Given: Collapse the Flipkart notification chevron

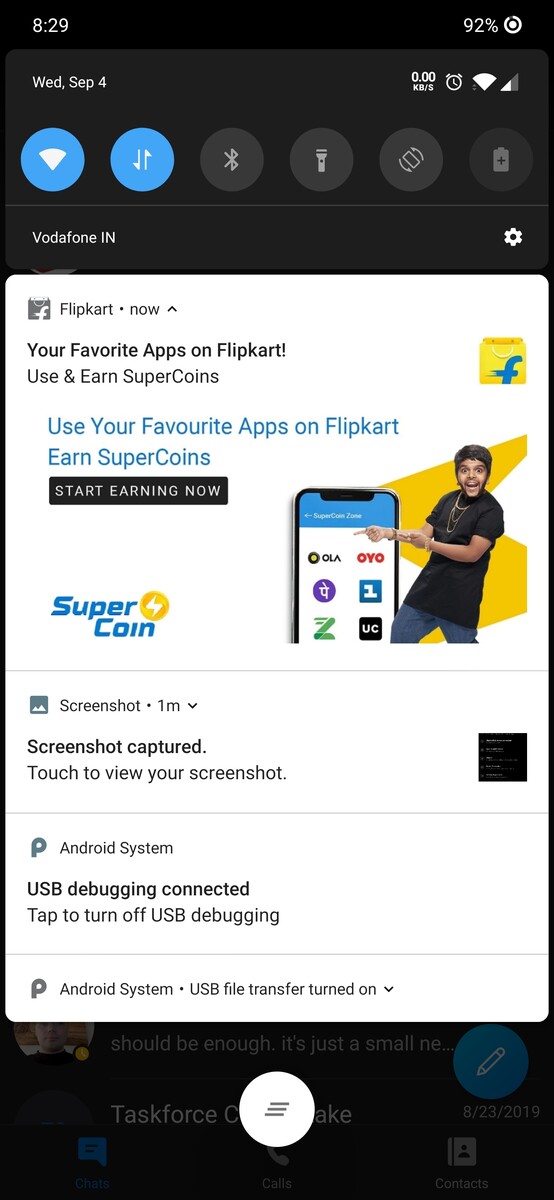Looking at the screenshot, I should pos(172,309).
